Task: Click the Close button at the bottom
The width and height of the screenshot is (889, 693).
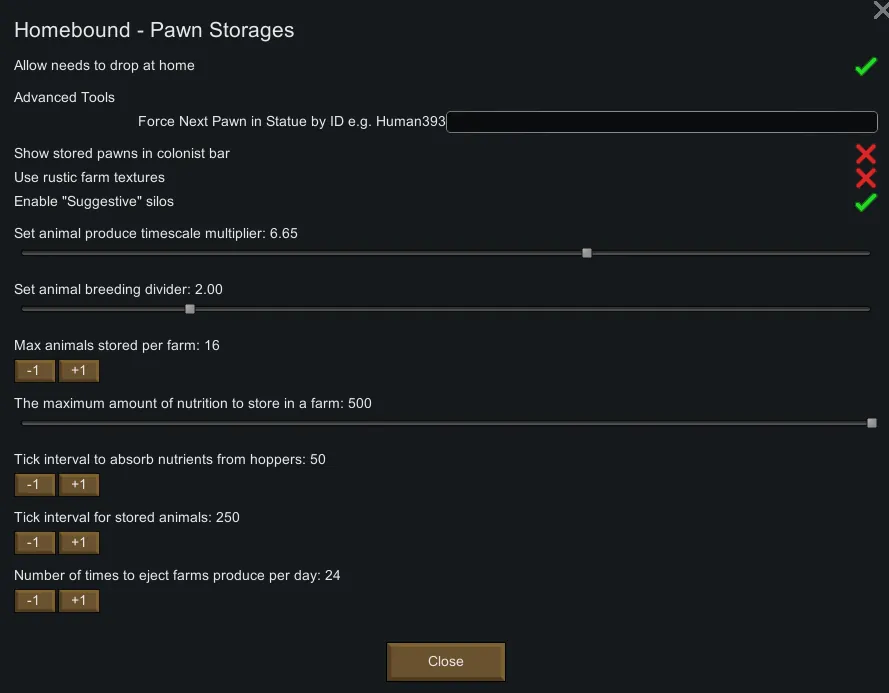Action: (x=446, y=661)
